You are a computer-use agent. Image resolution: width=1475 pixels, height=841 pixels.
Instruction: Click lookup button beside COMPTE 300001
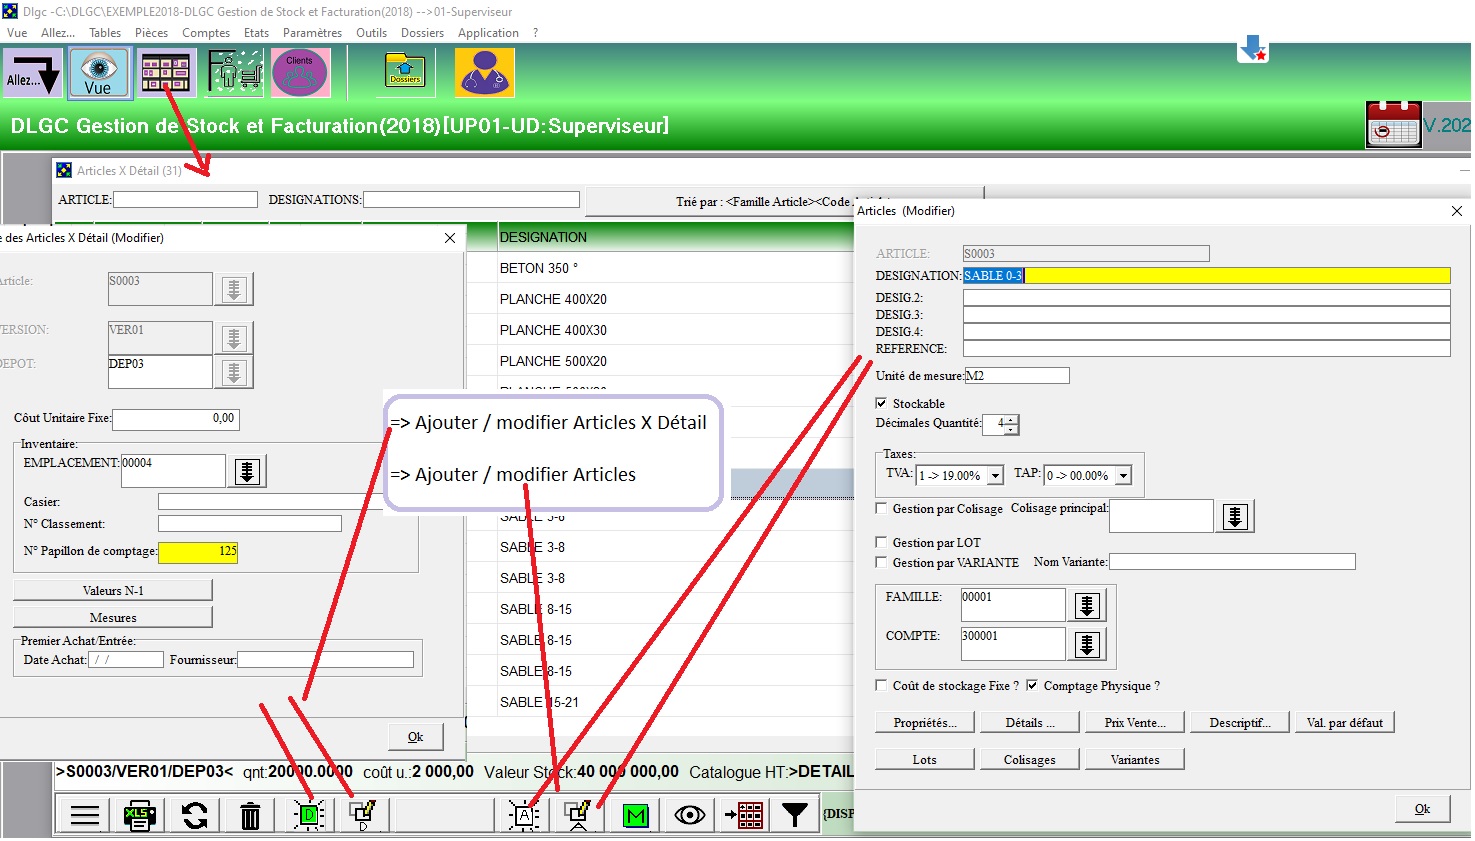1087,644
